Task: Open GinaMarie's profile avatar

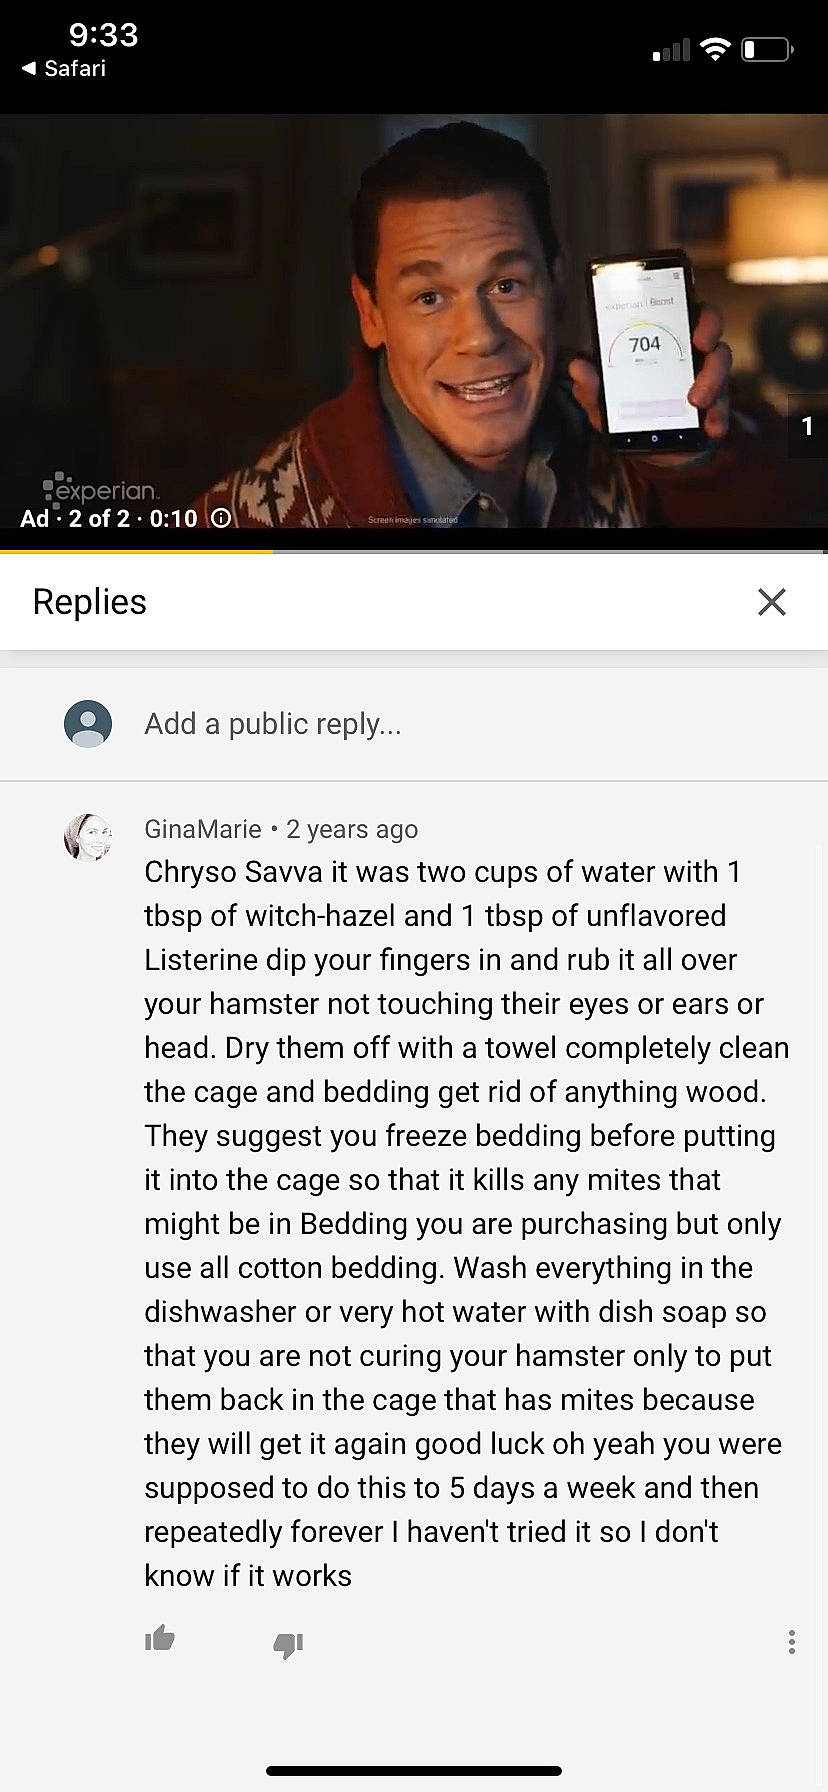Action: (88, 837)
